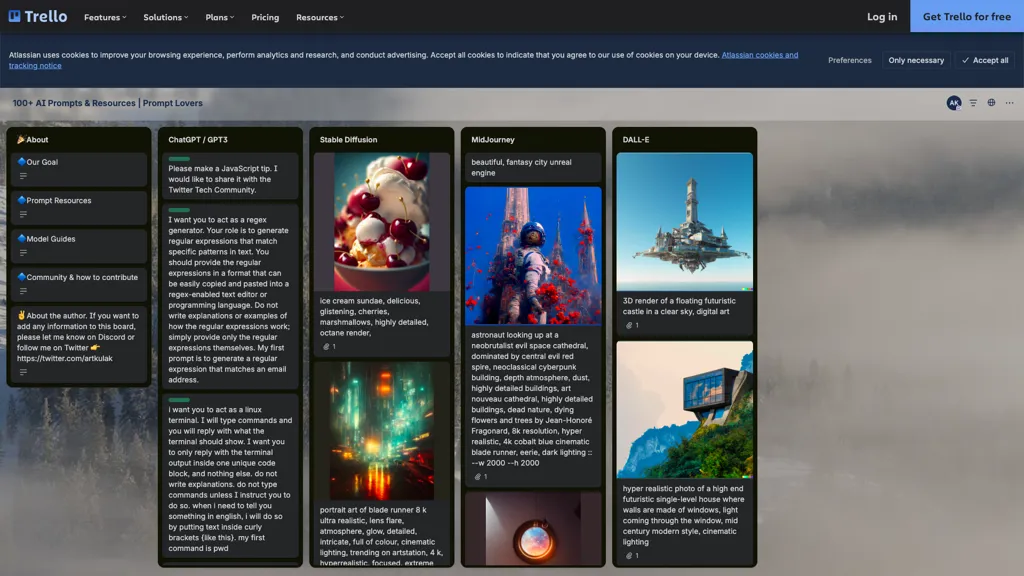1024x576 pixels.
Task: Open cookie Preferences
Action: tap(850, 60)
